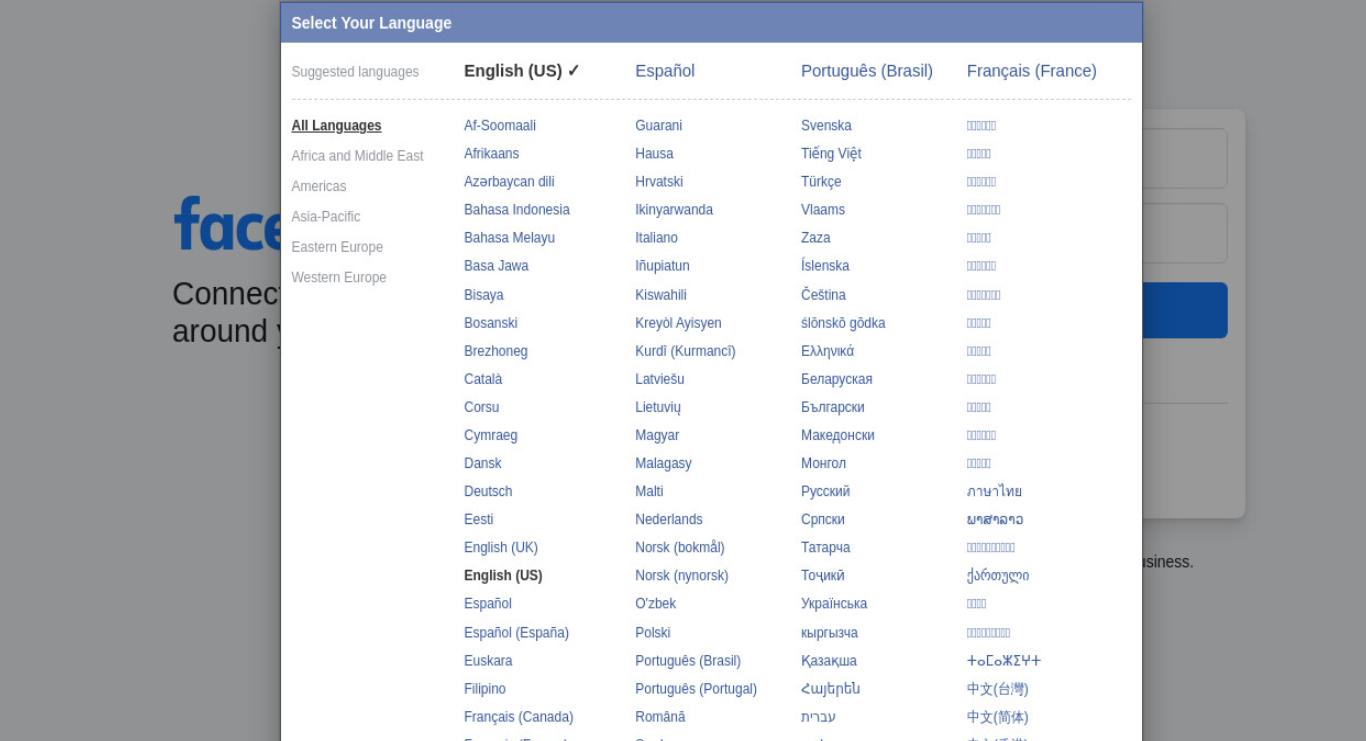Choose Deutsch language
The image size is (1366, 741).
tap(488, 492)
